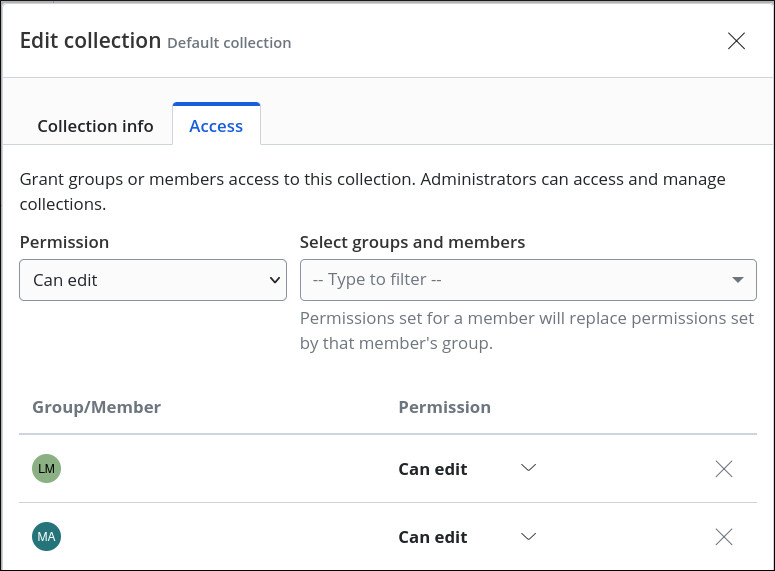The width and height of the screenshot is (775, 571).
Task: Click the Select groups and members label
Action: tap(412, 242)
